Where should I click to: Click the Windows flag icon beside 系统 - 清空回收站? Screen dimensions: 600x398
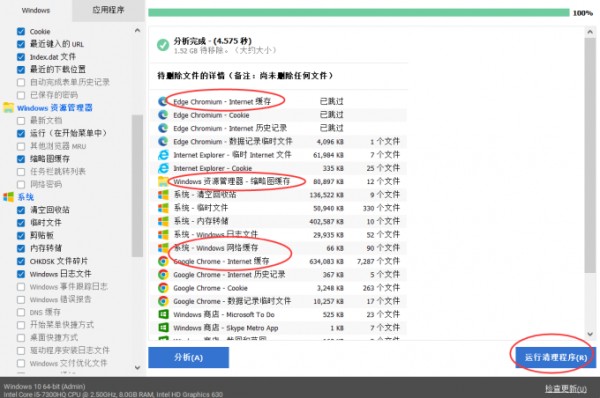click(x=163, y=195)
